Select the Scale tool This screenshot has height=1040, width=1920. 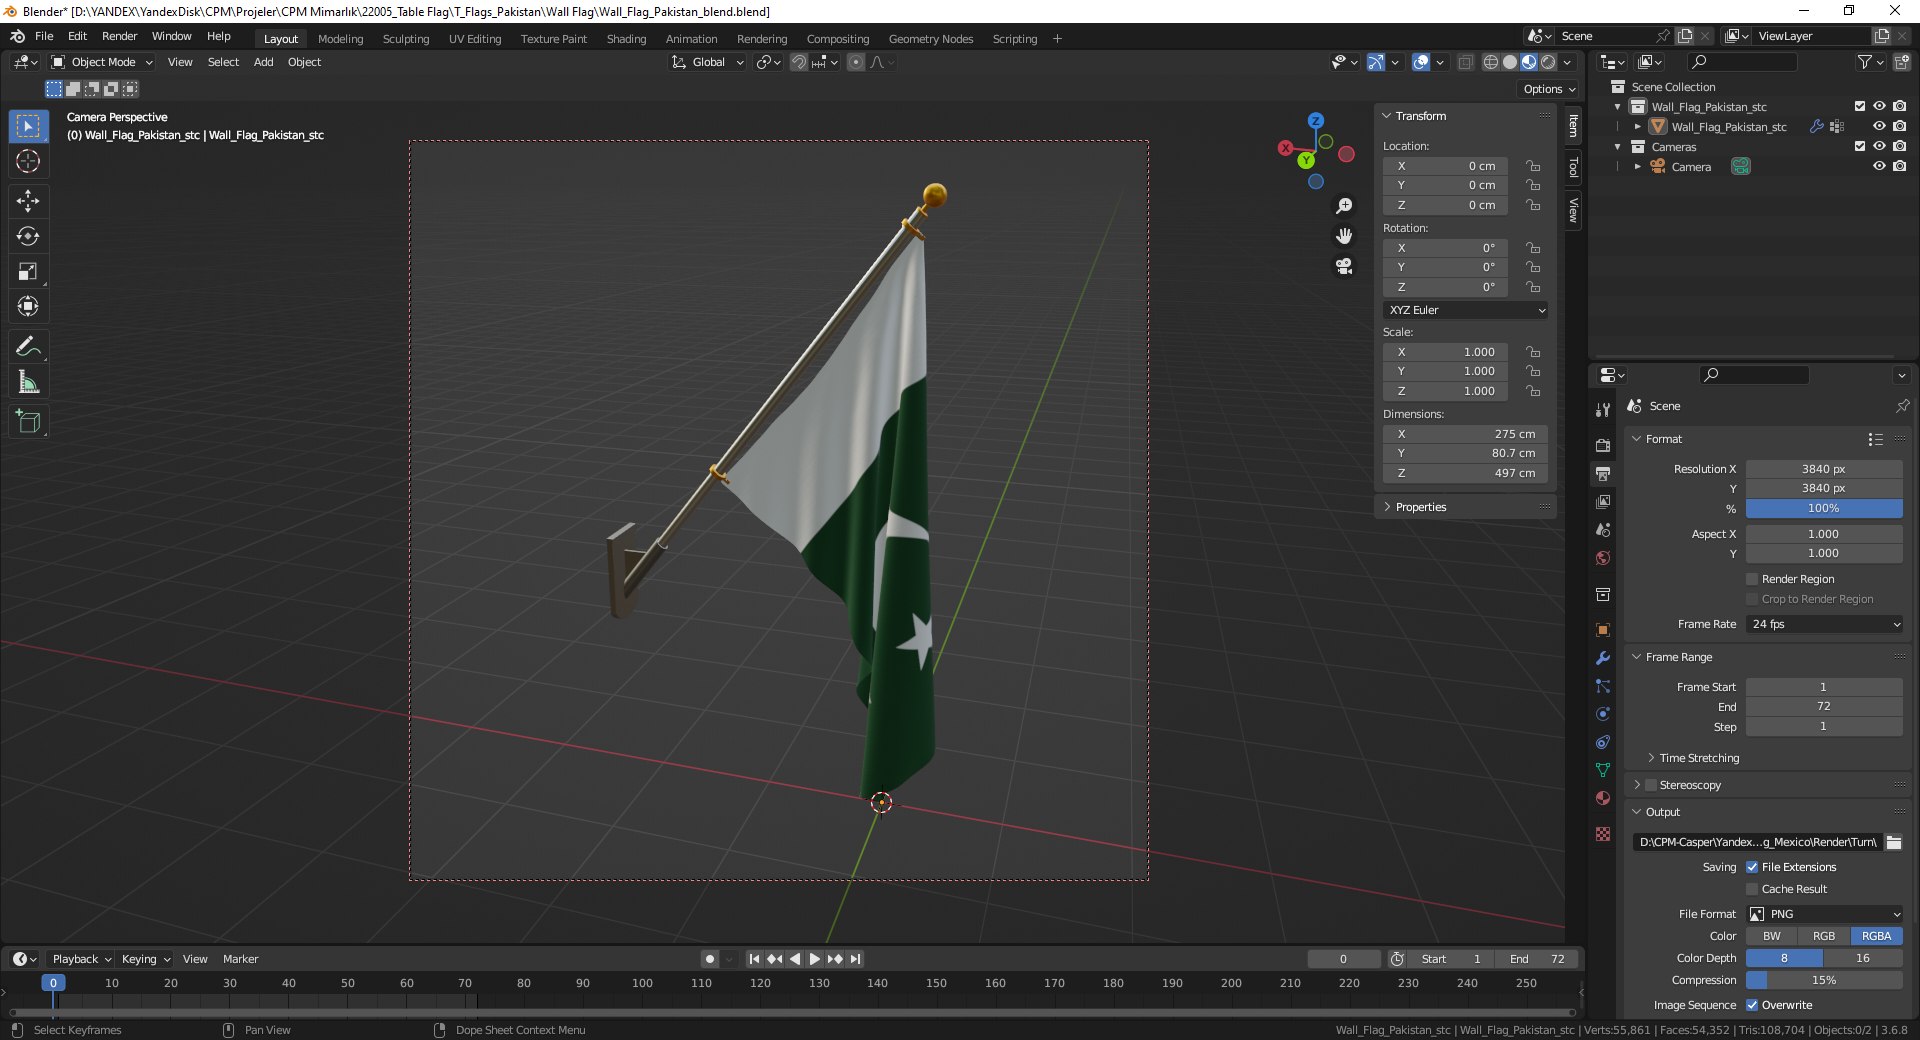click(28, 271)
